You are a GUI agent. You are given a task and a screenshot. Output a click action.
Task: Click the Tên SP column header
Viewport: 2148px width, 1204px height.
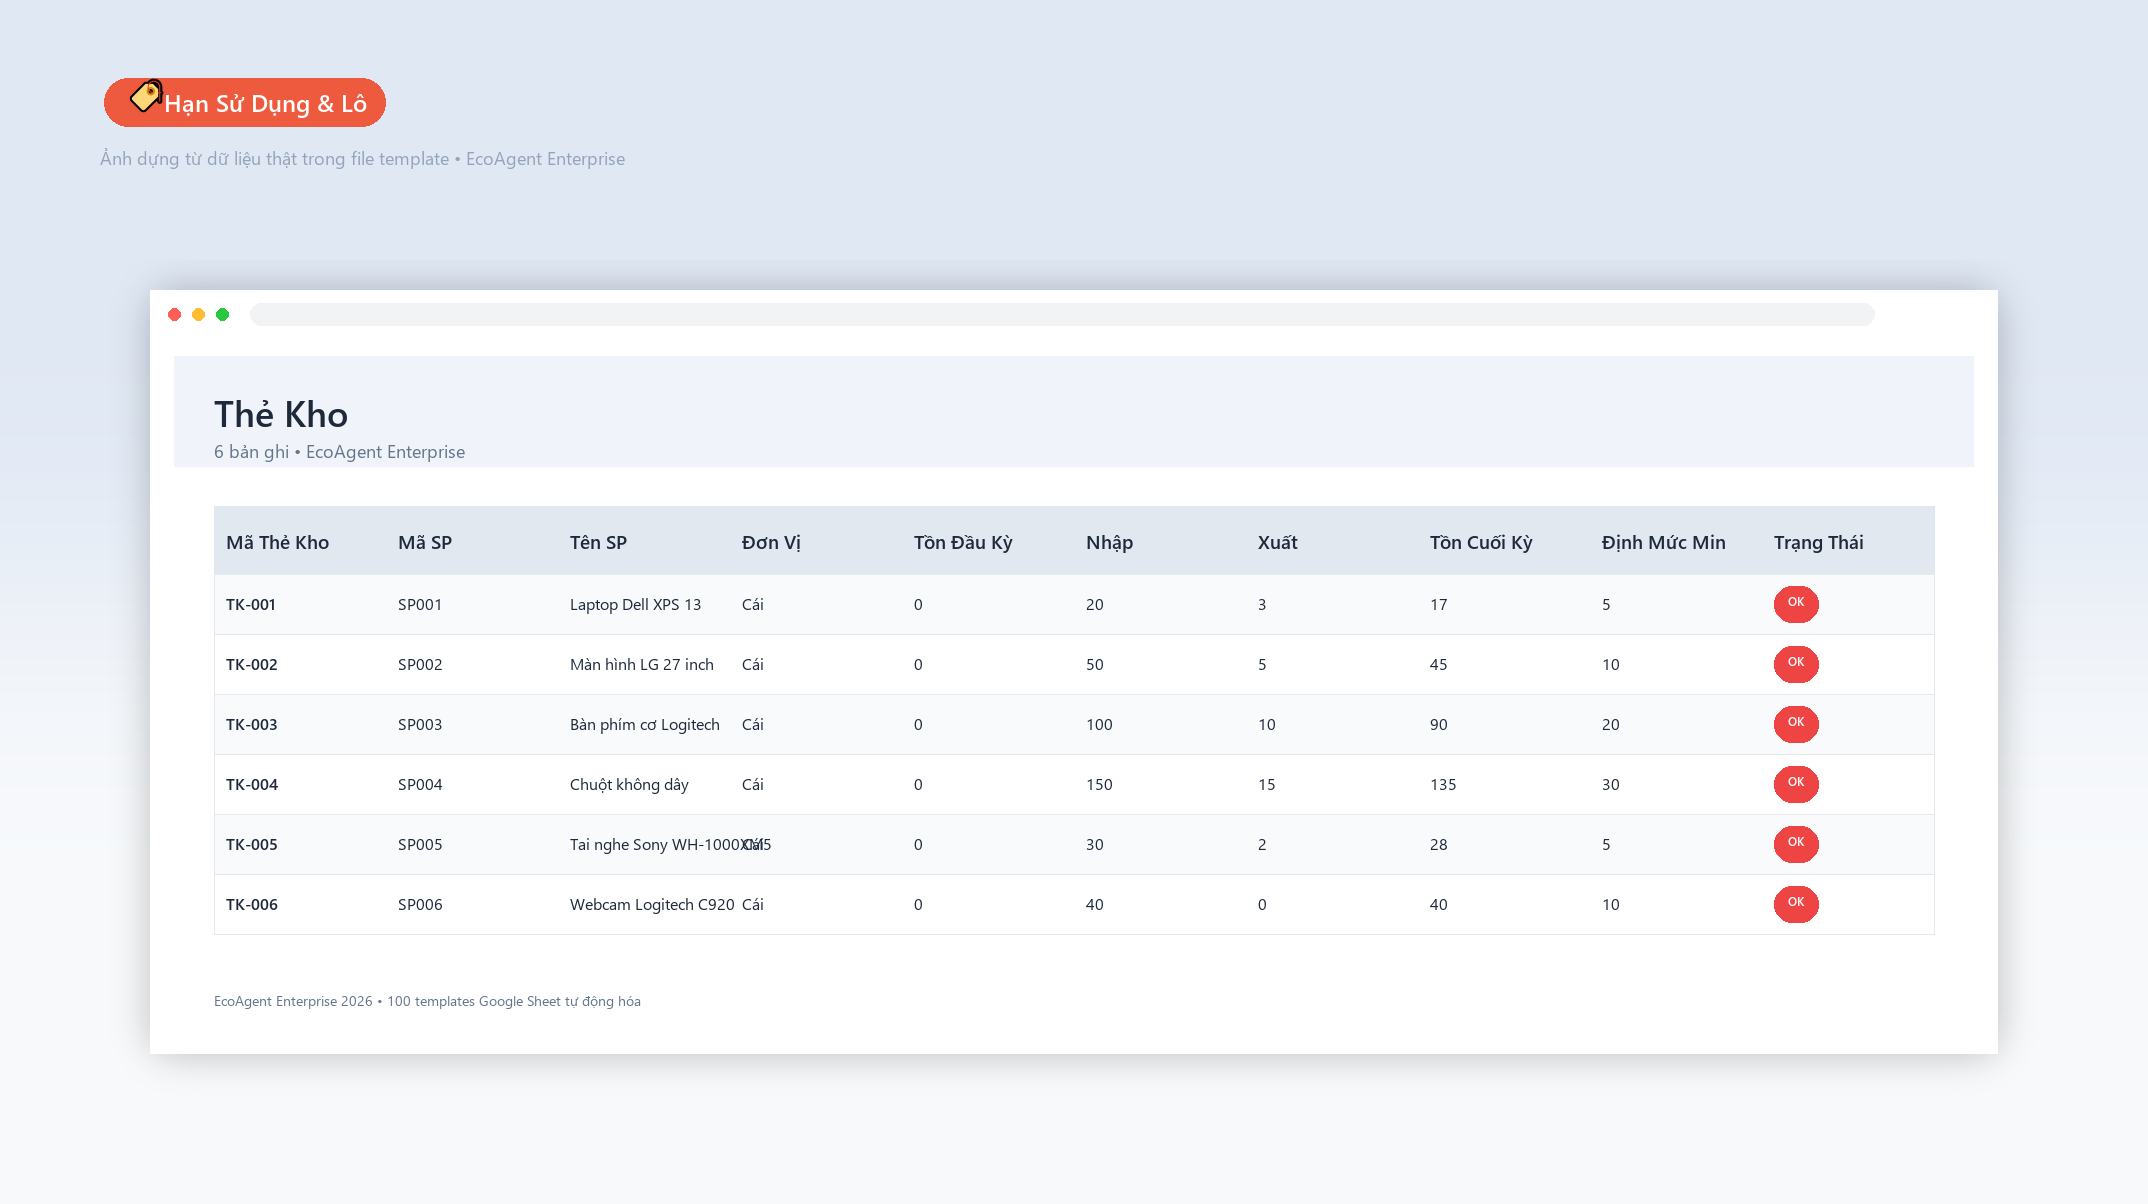click(x=598, y=542)
